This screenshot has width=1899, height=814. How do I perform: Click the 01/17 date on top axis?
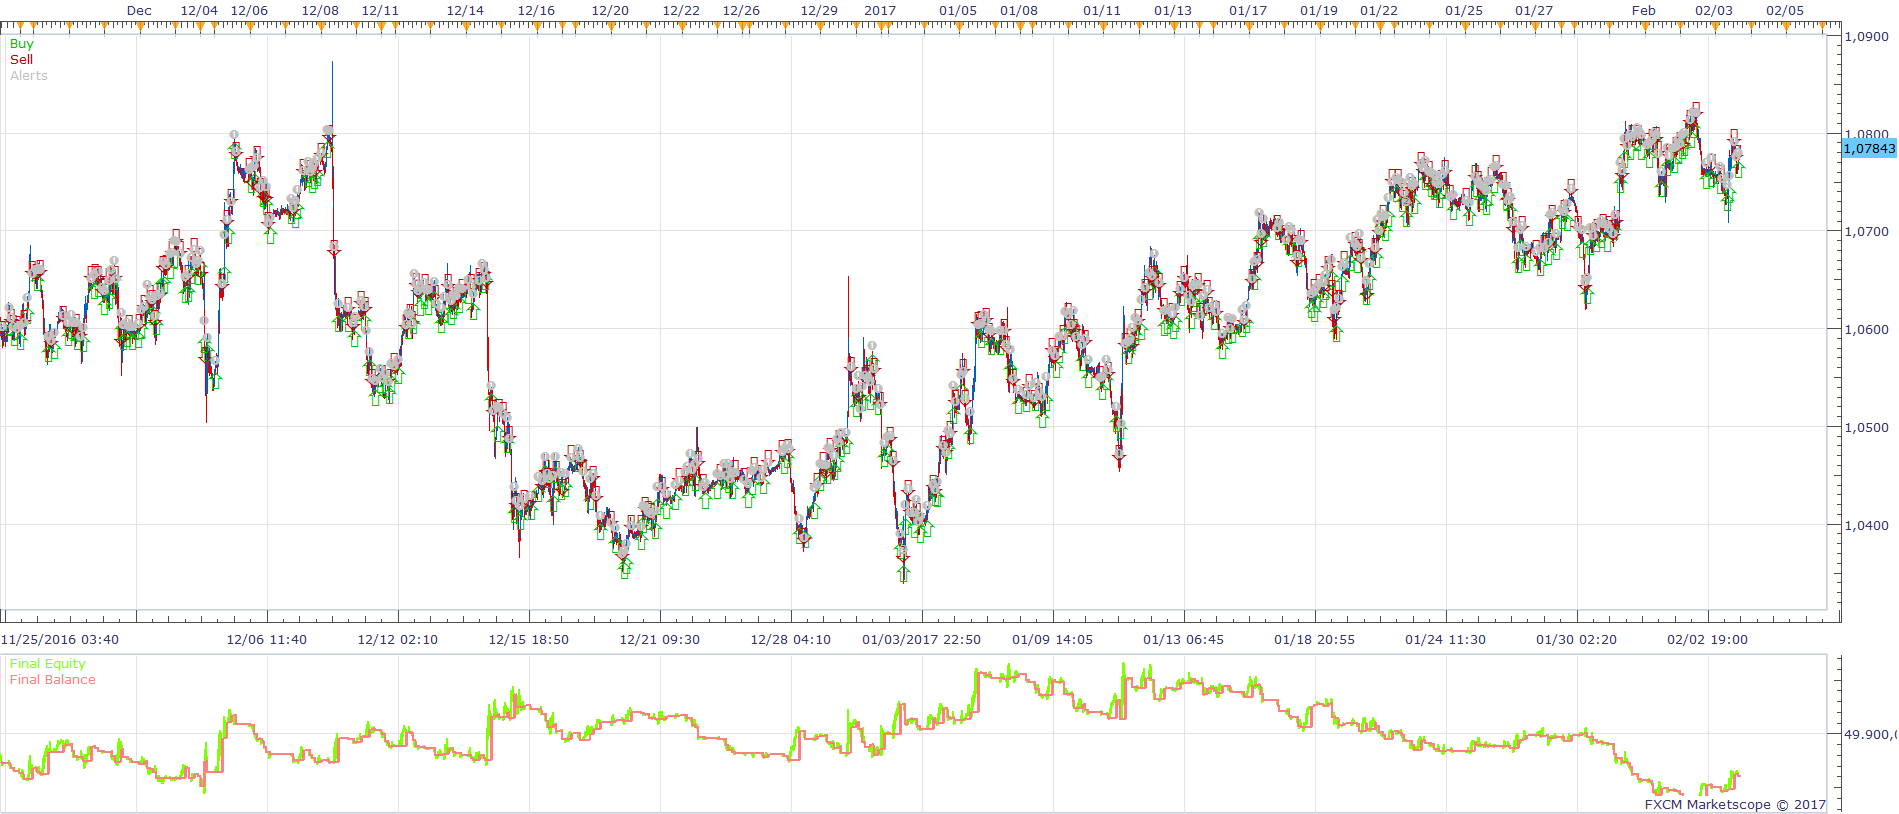1248,11
